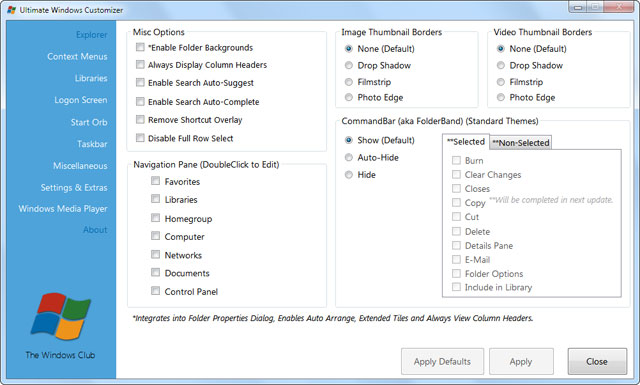This screenshot has width=640, height=385.
Task: Close the window with title bar X
Action: (619, 7)
